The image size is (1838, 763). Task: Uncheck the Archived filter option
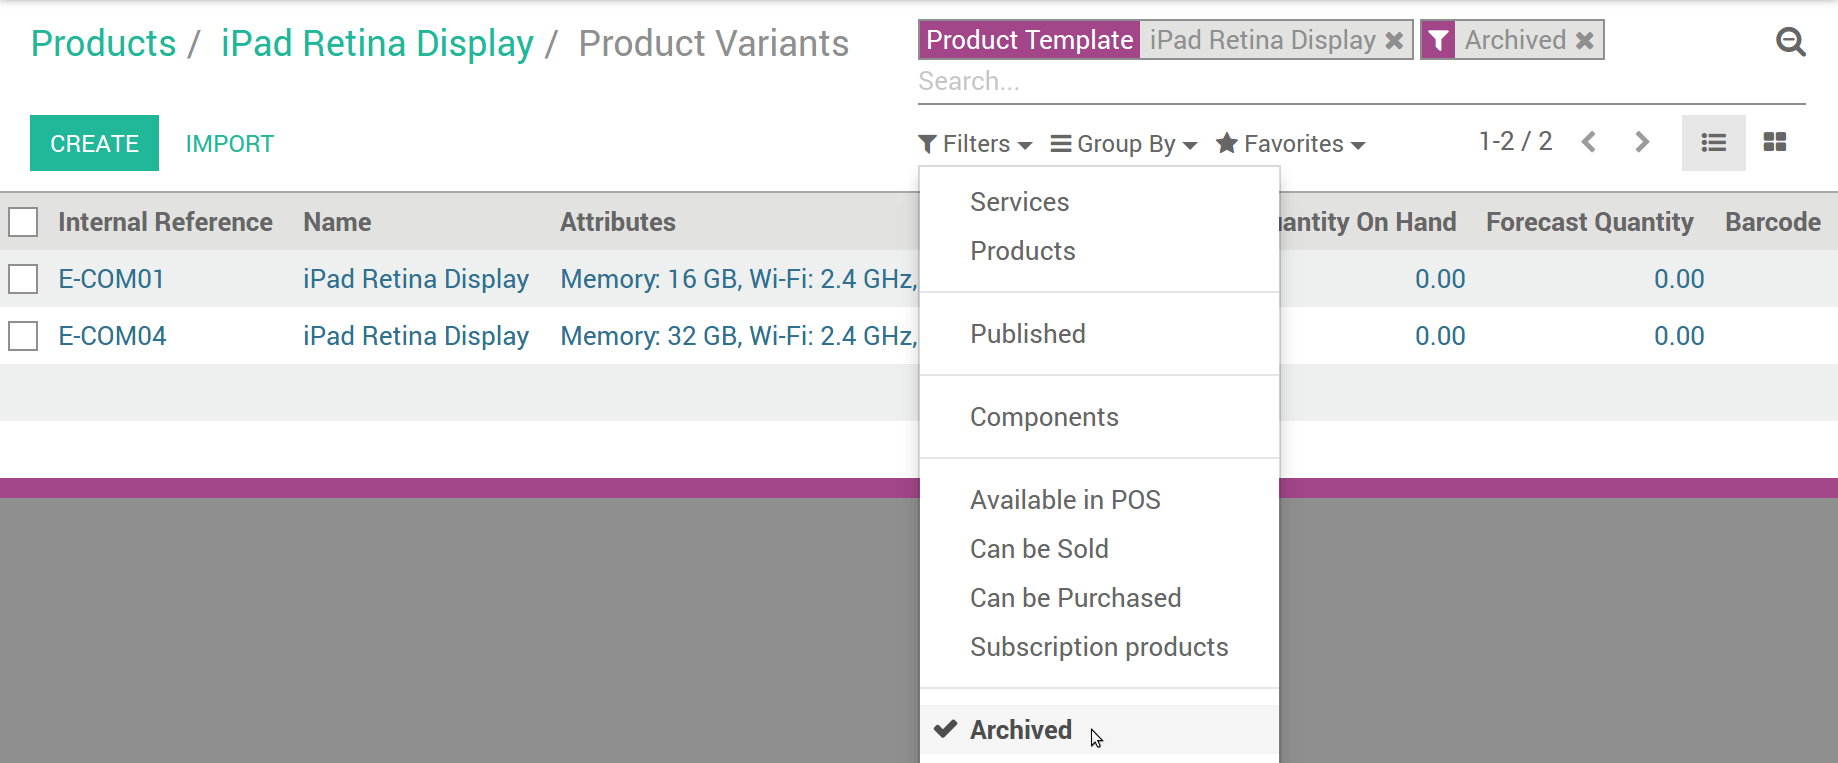1020,730
